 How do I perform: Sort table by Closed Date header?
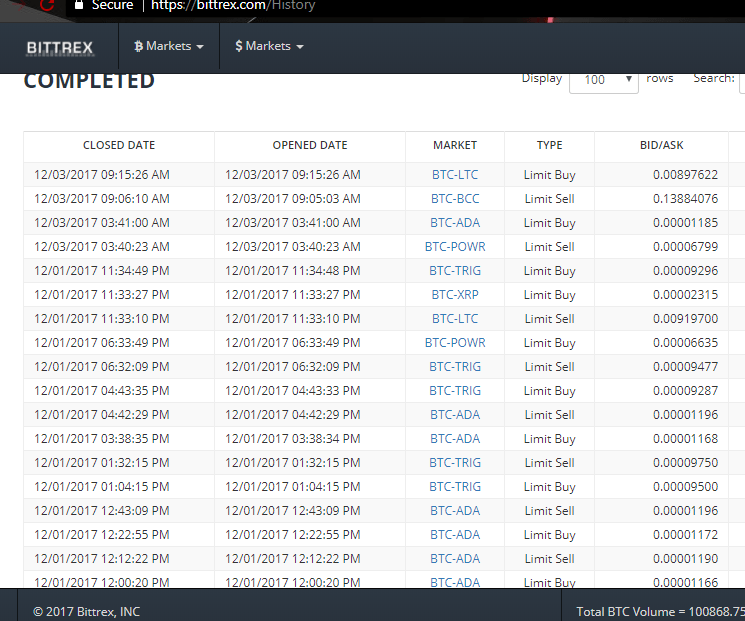pyautogui.click(x=119, y=145)
